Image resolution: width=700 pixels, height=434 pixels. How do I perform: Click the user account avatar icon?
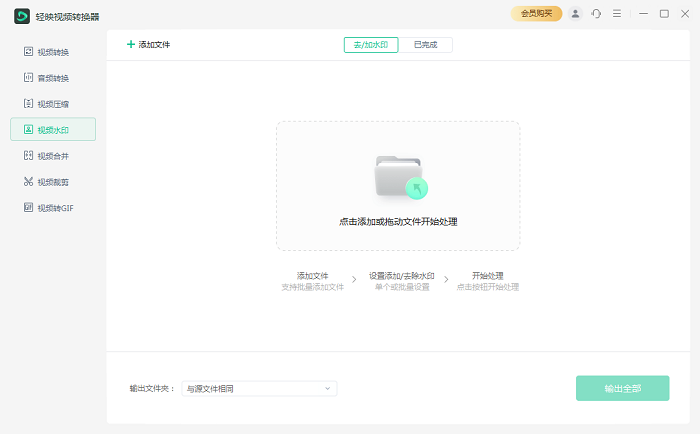575,14
